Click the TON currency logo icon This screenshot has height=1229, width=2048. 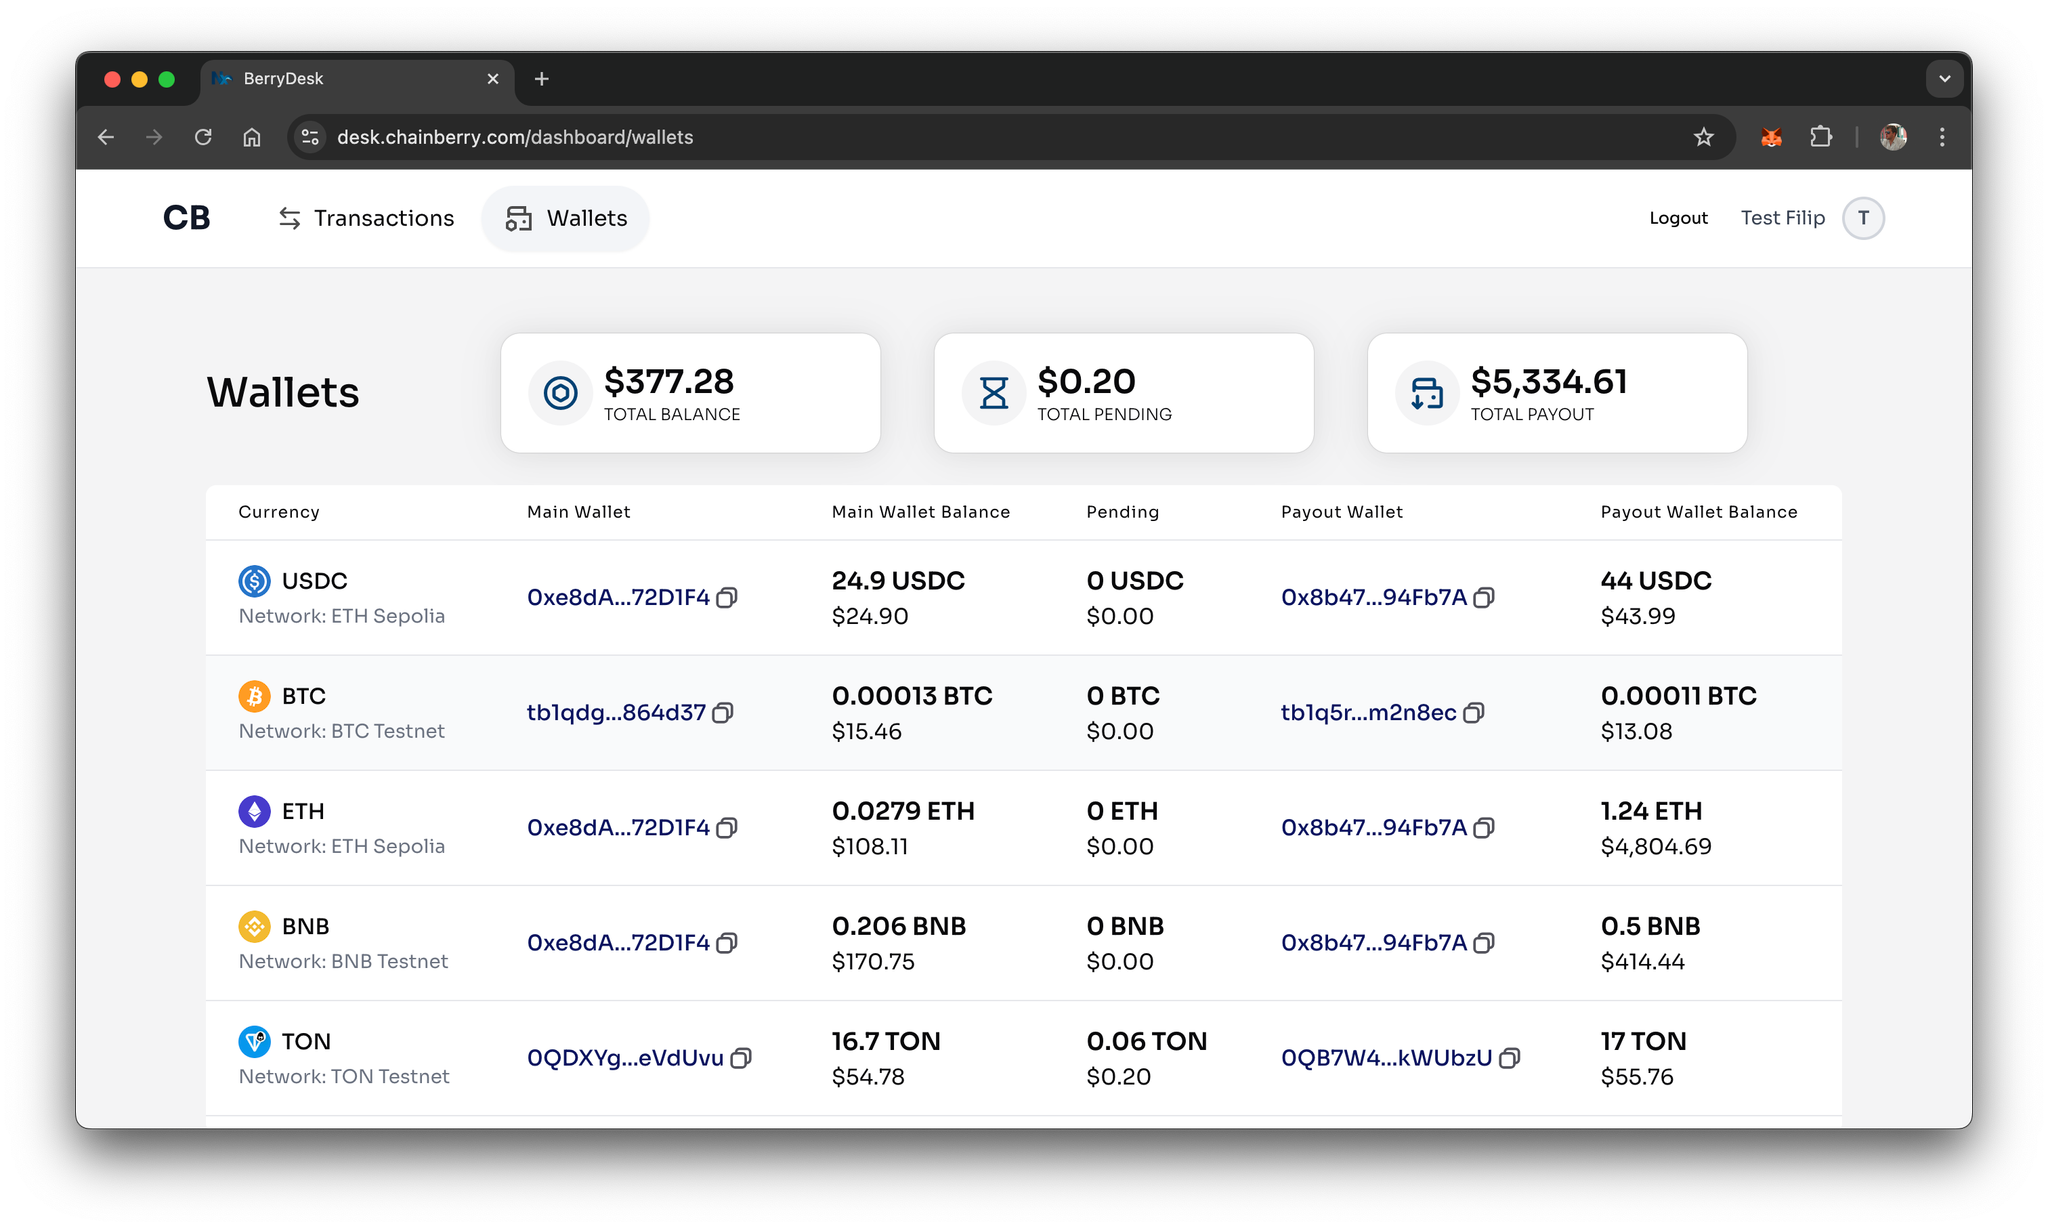254,1042
